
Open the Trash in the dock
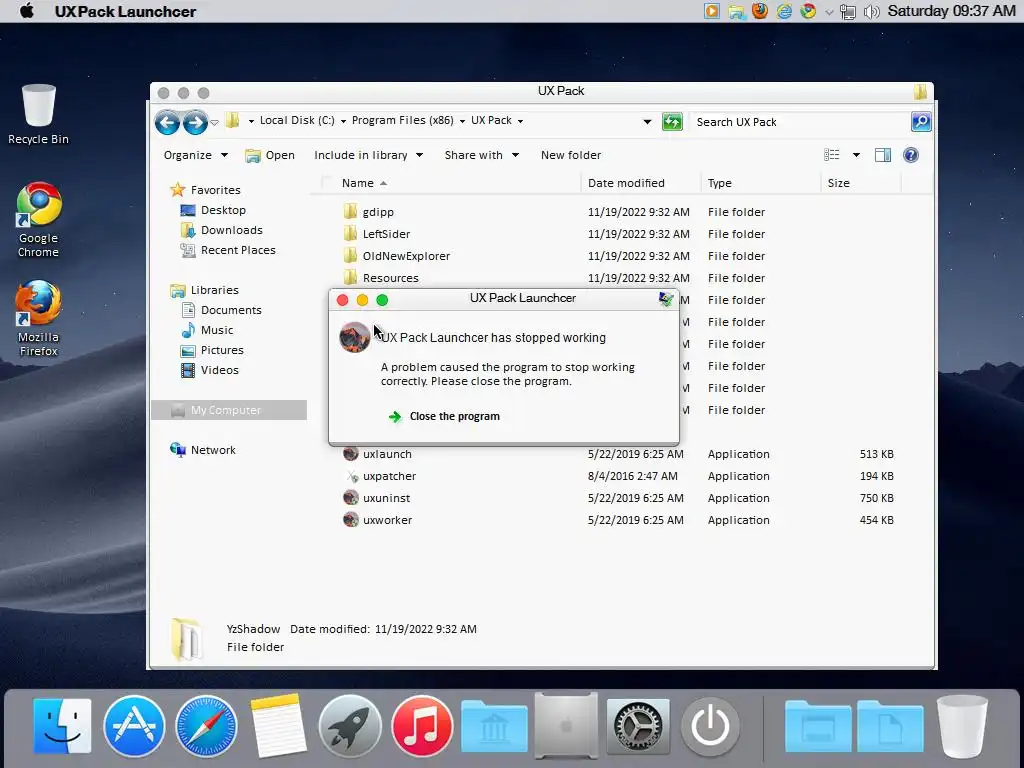pos(962,726)
